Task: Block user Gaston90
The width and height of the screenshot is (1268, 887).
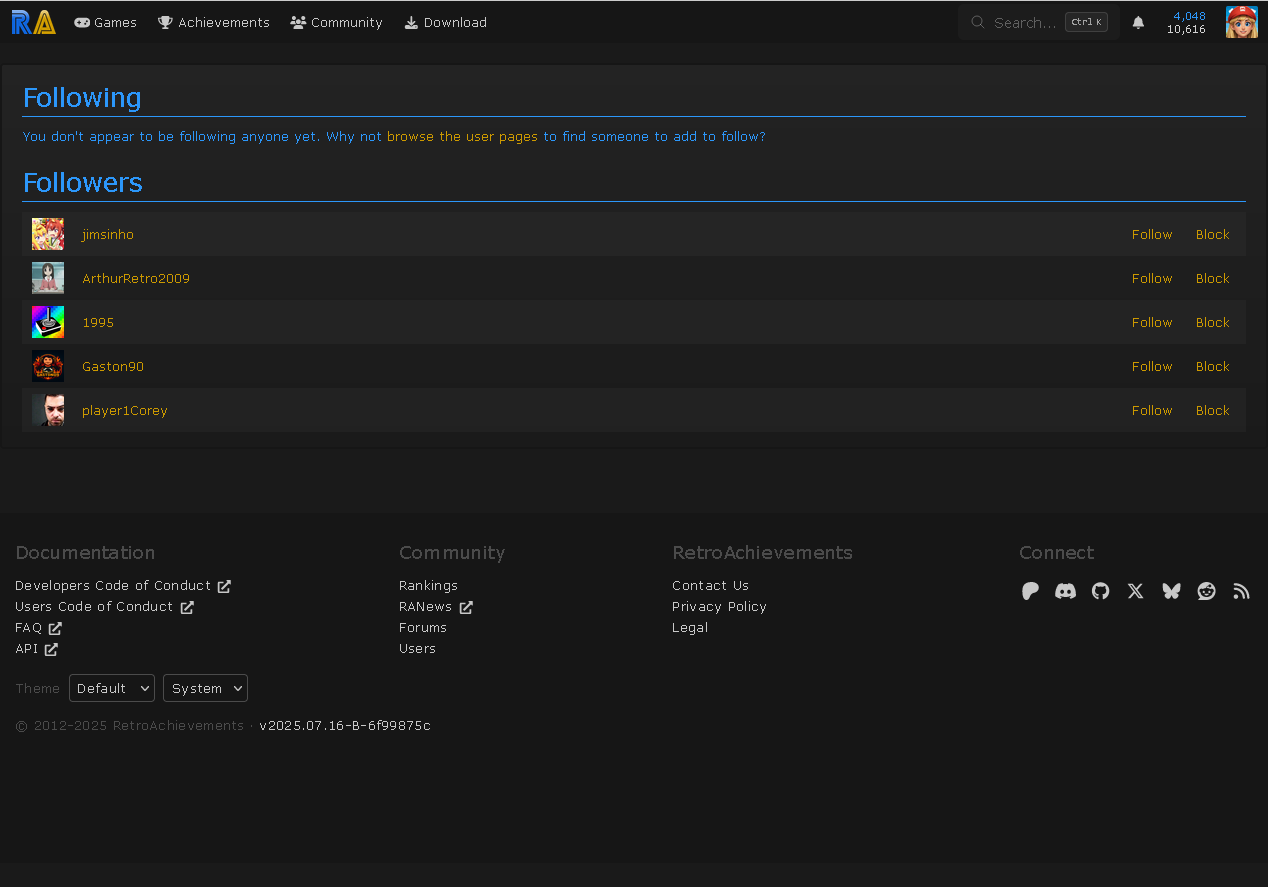Action: pos(1213,366)
